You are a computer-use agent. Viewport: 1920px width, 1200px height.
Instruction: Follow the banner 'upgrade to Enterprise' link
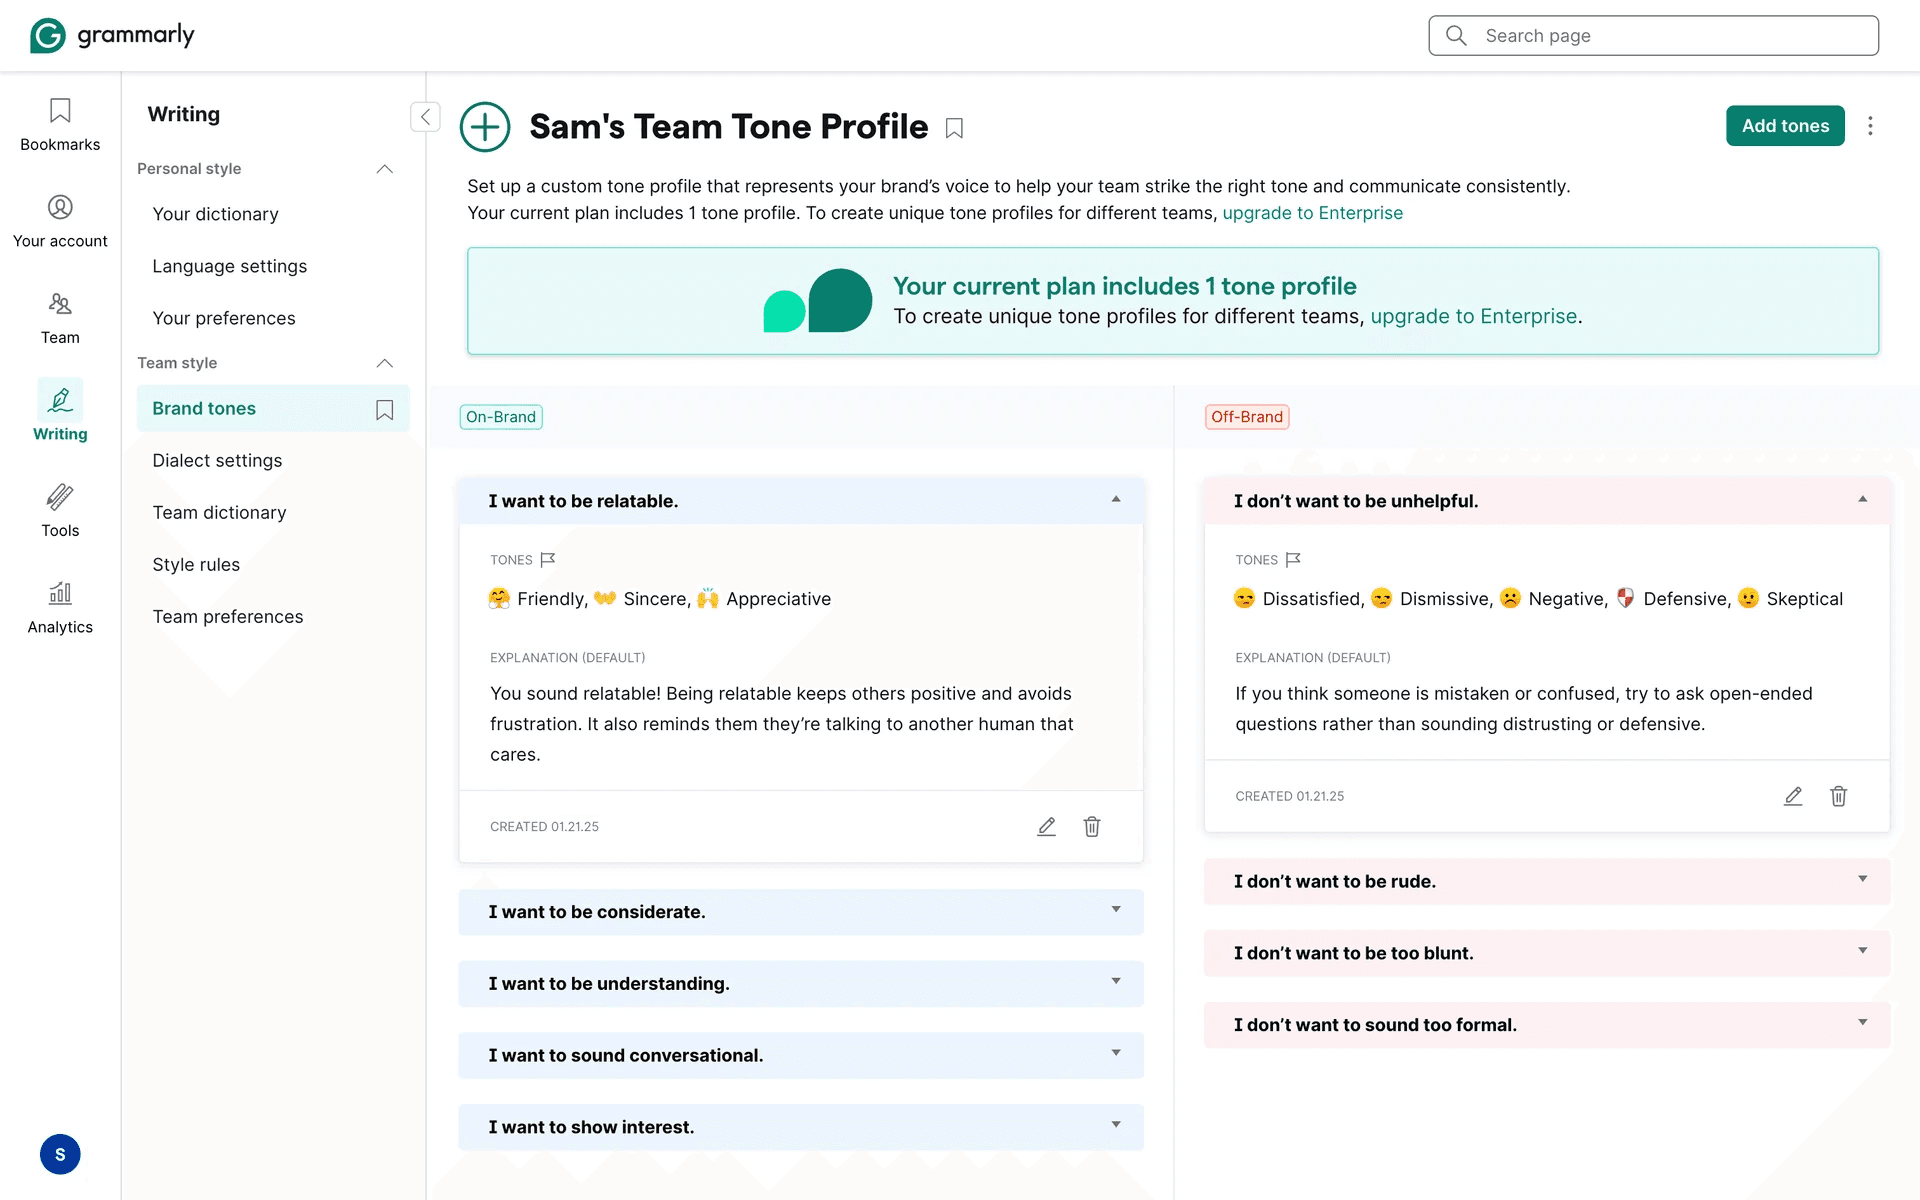[1473, 316]
